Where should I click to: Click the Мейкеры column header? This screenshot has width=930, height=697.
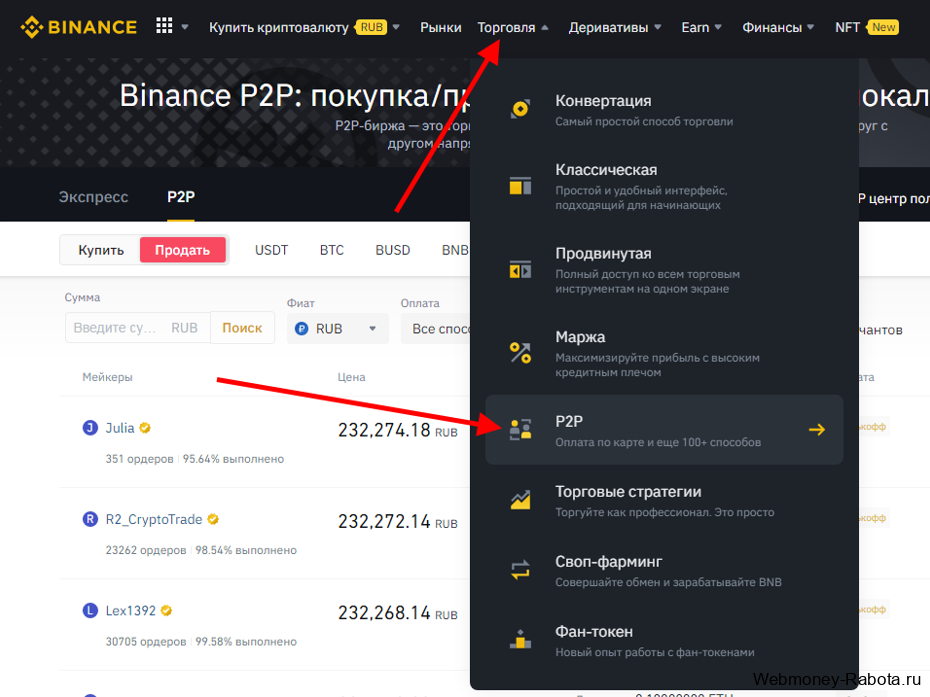coord(107,377)
